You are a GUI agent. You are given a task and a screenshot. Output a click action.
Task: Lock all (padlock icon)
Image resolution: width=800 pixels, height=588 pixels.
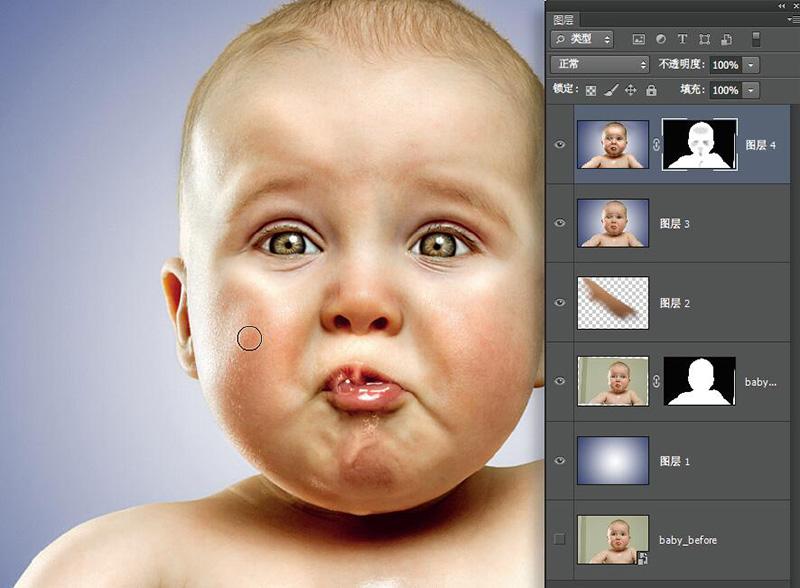click(x=651, y=90)
